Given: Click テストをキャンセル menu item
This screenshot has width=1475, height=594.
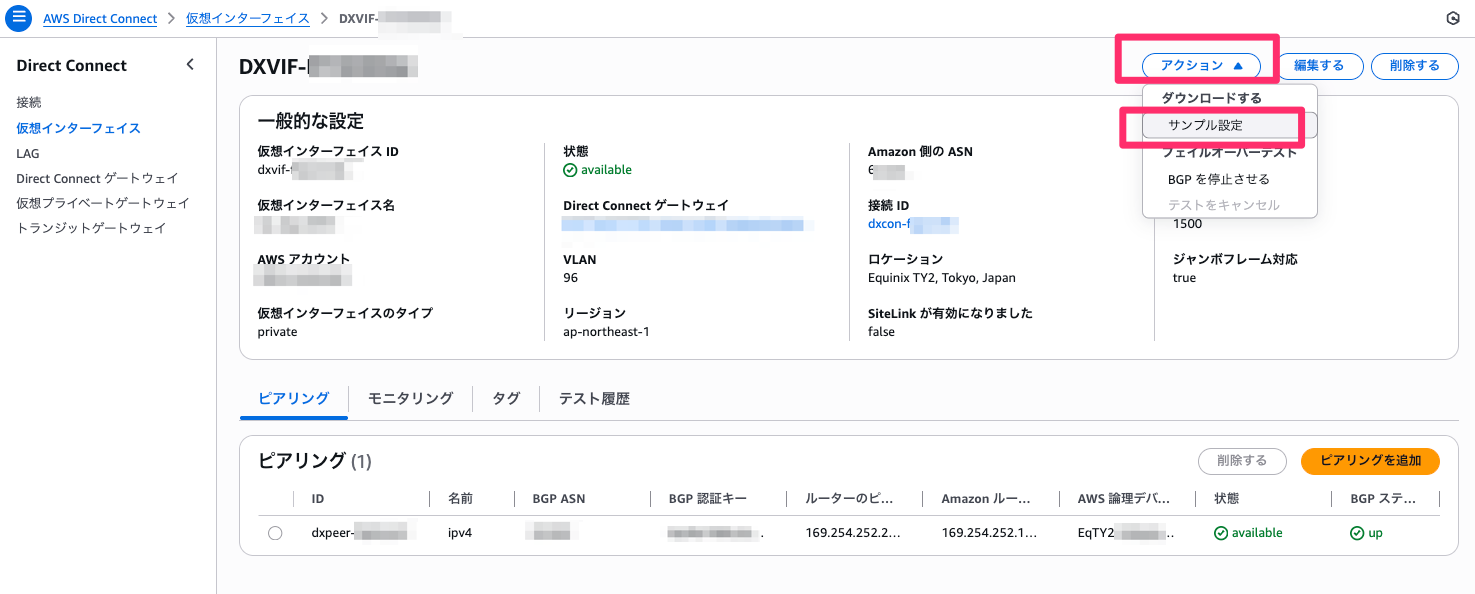Looking at the screenshot, I should click(1223, 205).
